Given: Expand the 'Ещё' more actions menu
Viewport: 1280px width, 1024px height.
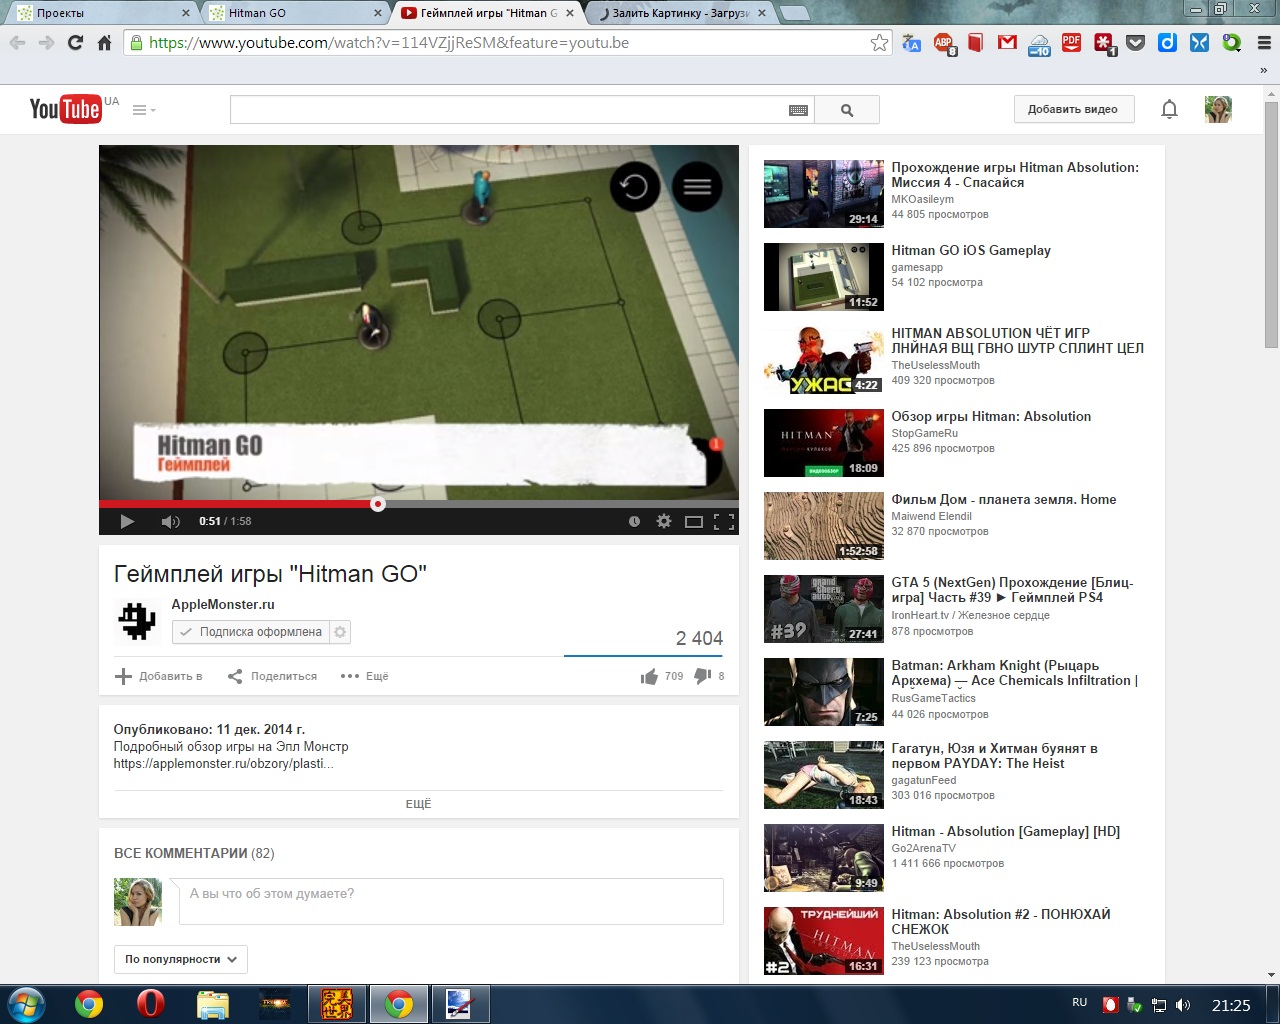Looking at the screenshot, I should click(x=364, y=676).
